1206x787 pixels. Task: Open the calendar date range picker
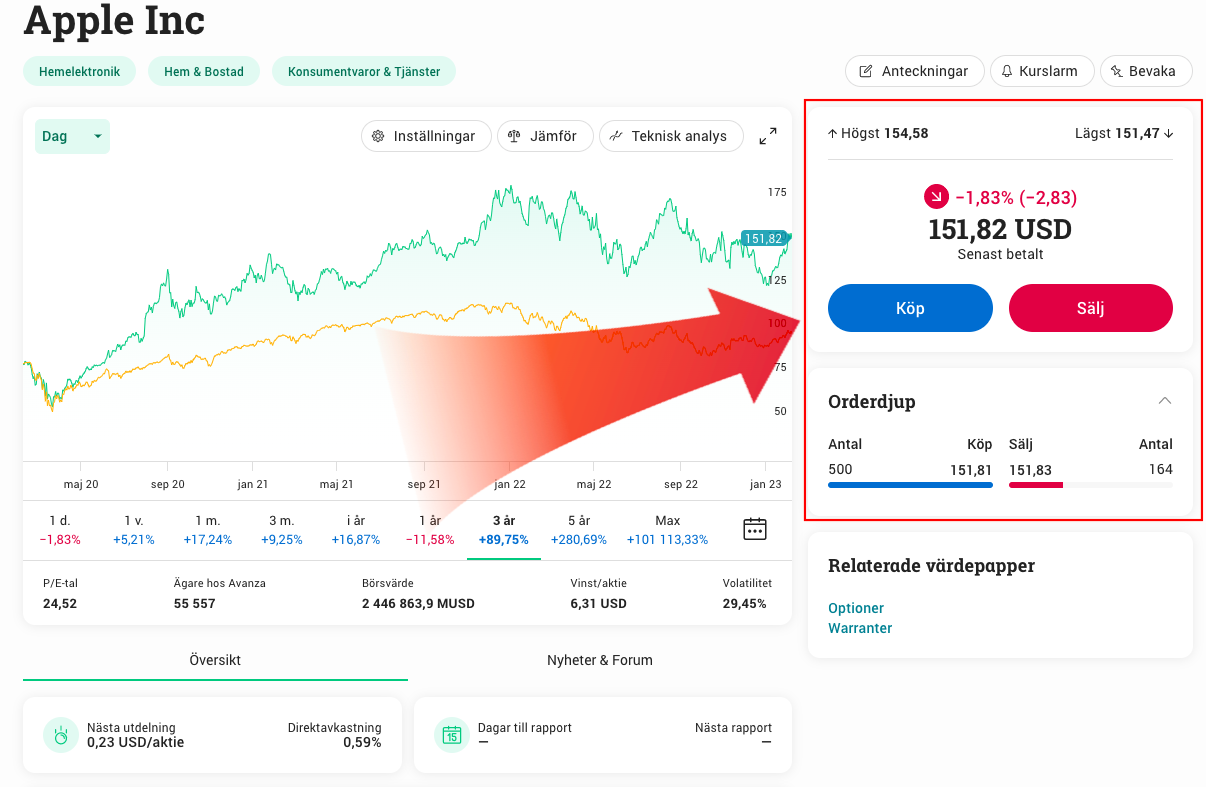755,529
